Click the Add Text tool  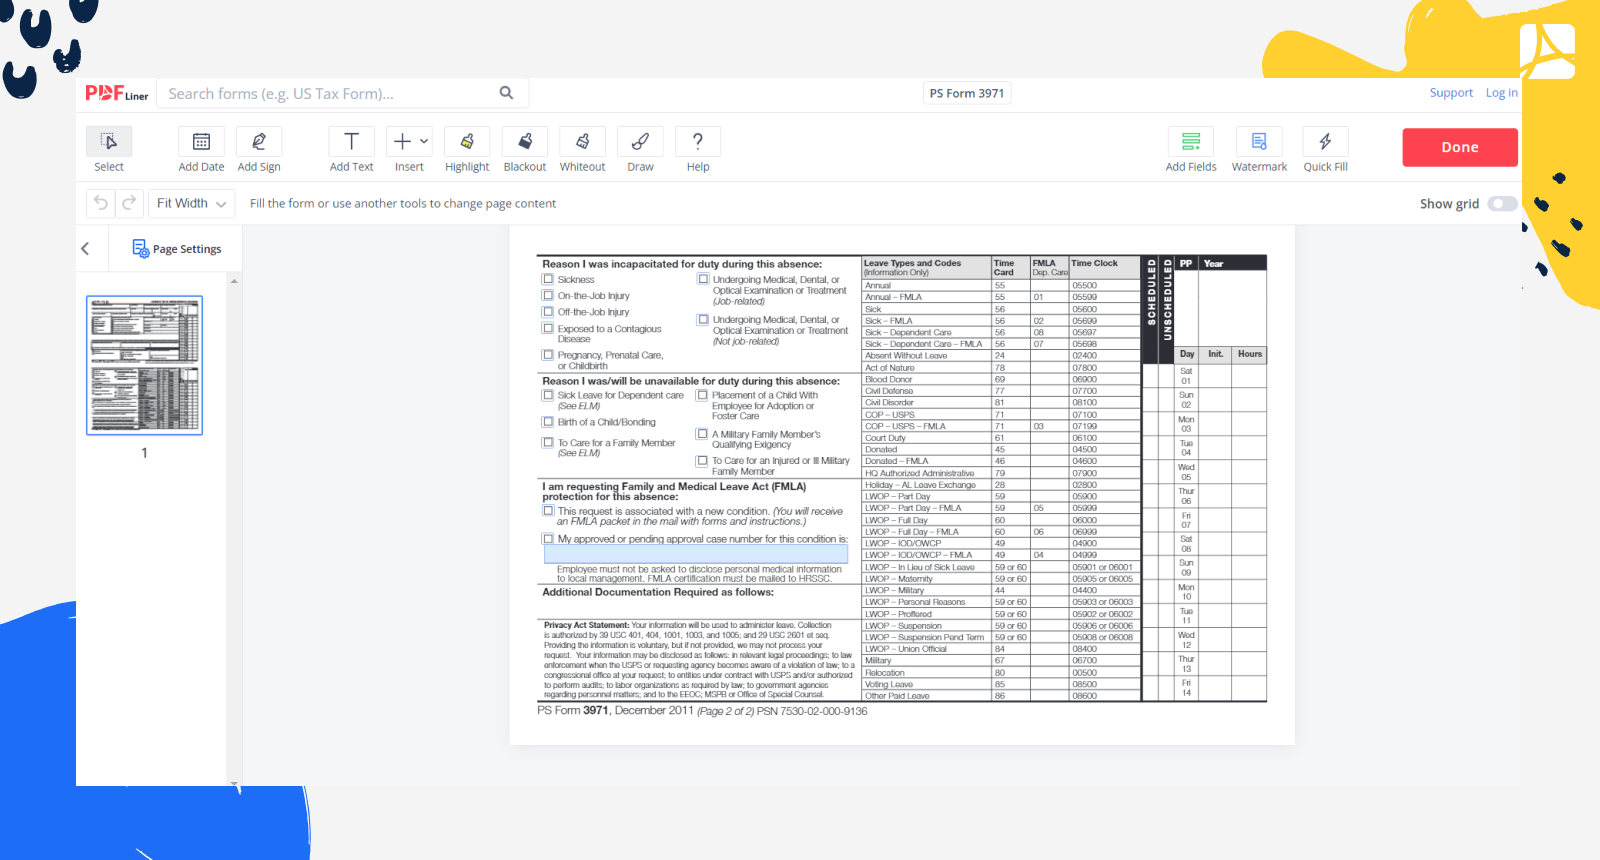(351, 142)
